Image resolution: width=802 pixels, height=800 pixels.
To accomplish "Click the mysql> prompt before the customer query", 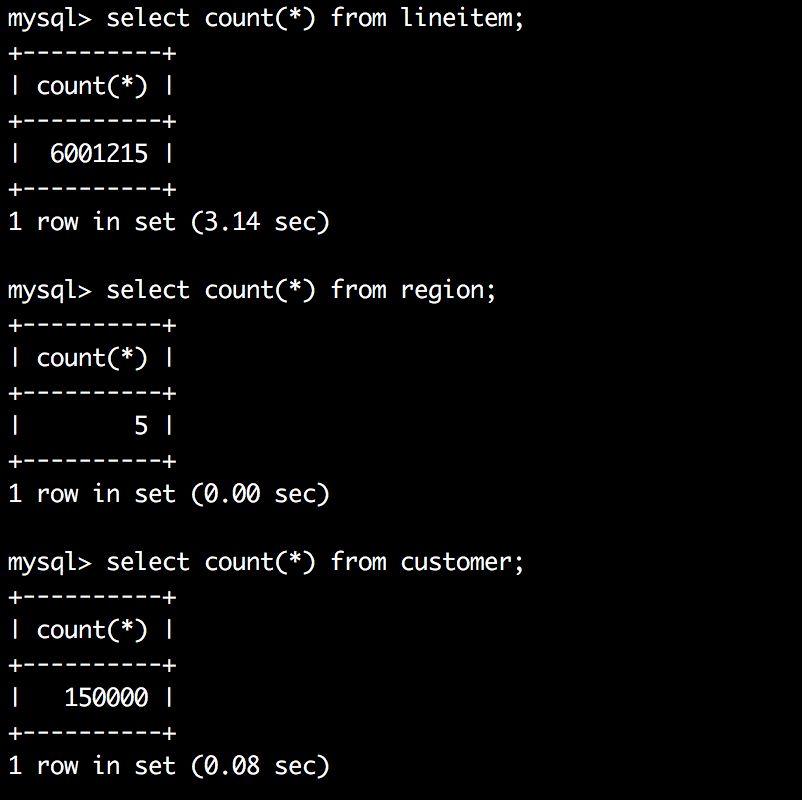I will coord(49,562).
